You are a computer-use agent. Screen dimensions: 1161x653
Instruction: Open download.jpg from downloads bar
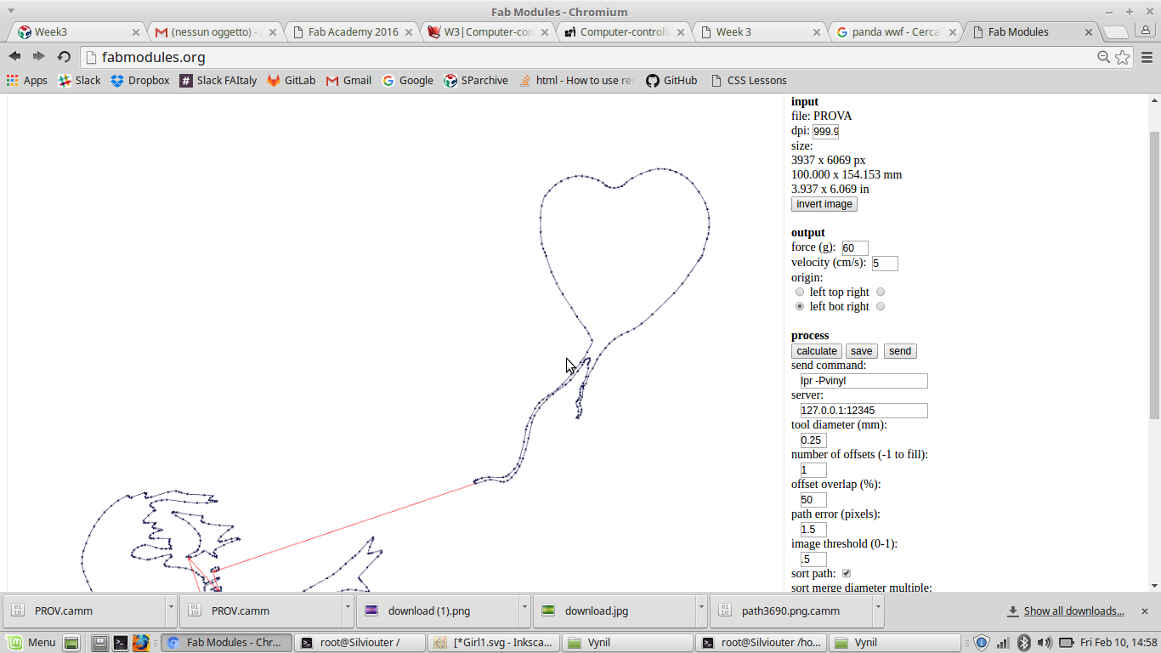pos(614,611)
